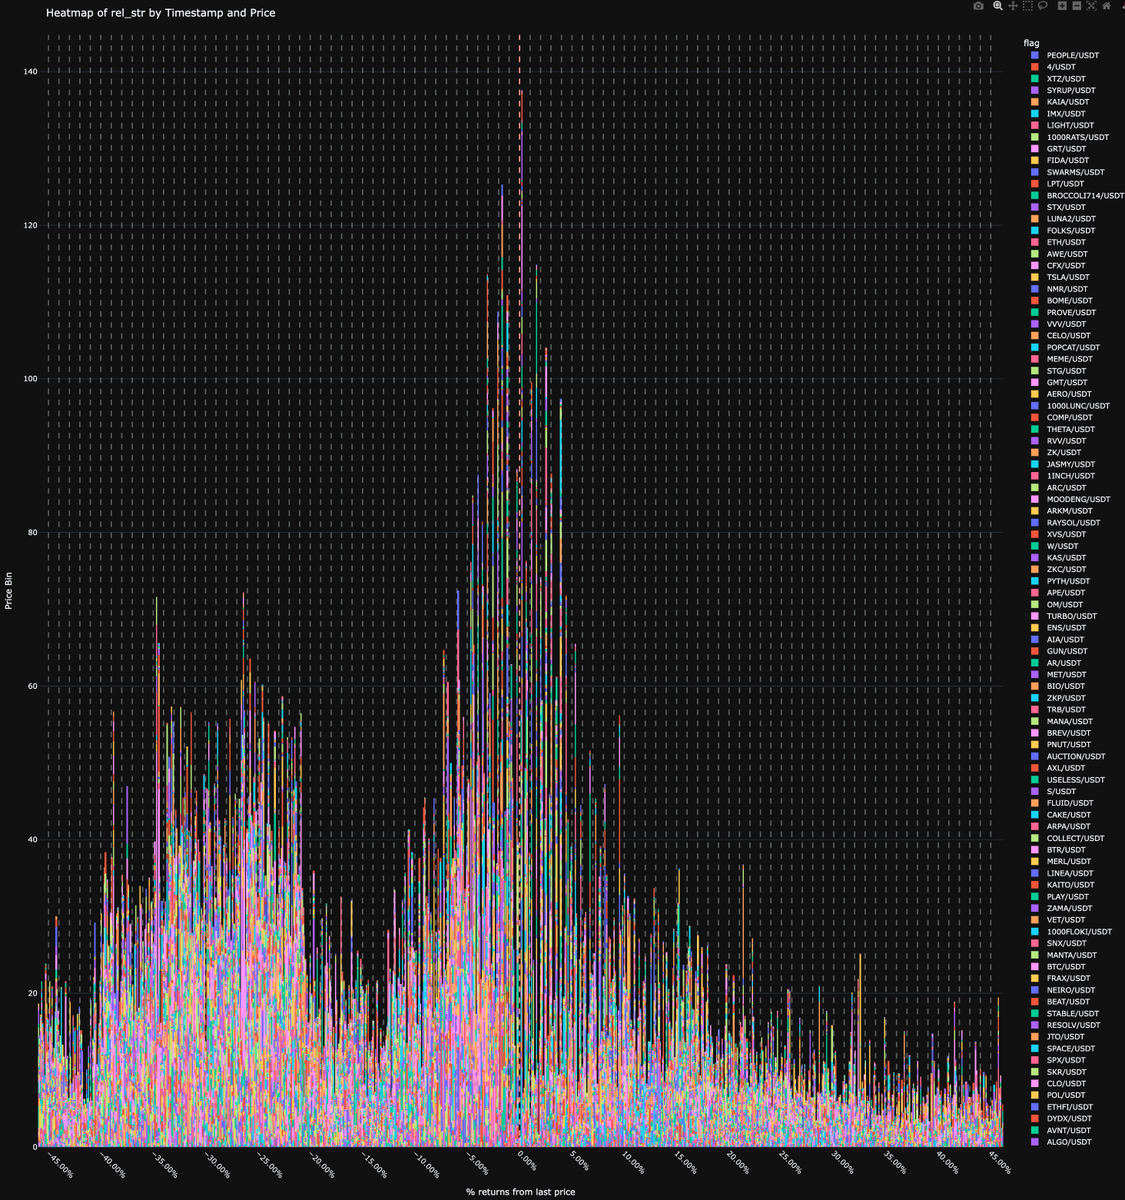Click the 'flag' legend title
Image resolution: width=1125 pixels, height=1200 pixels.
[1030, 43]
